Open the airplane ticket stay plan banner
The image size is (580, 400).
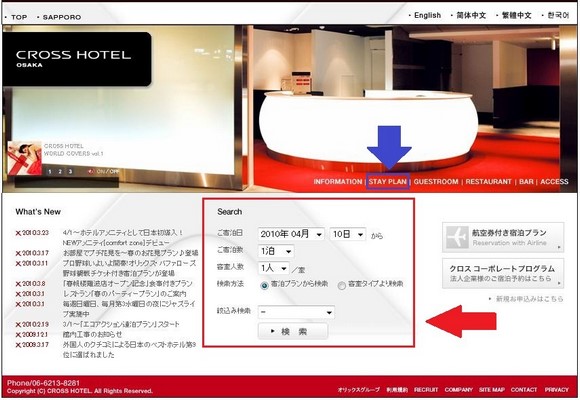[503, 238]
